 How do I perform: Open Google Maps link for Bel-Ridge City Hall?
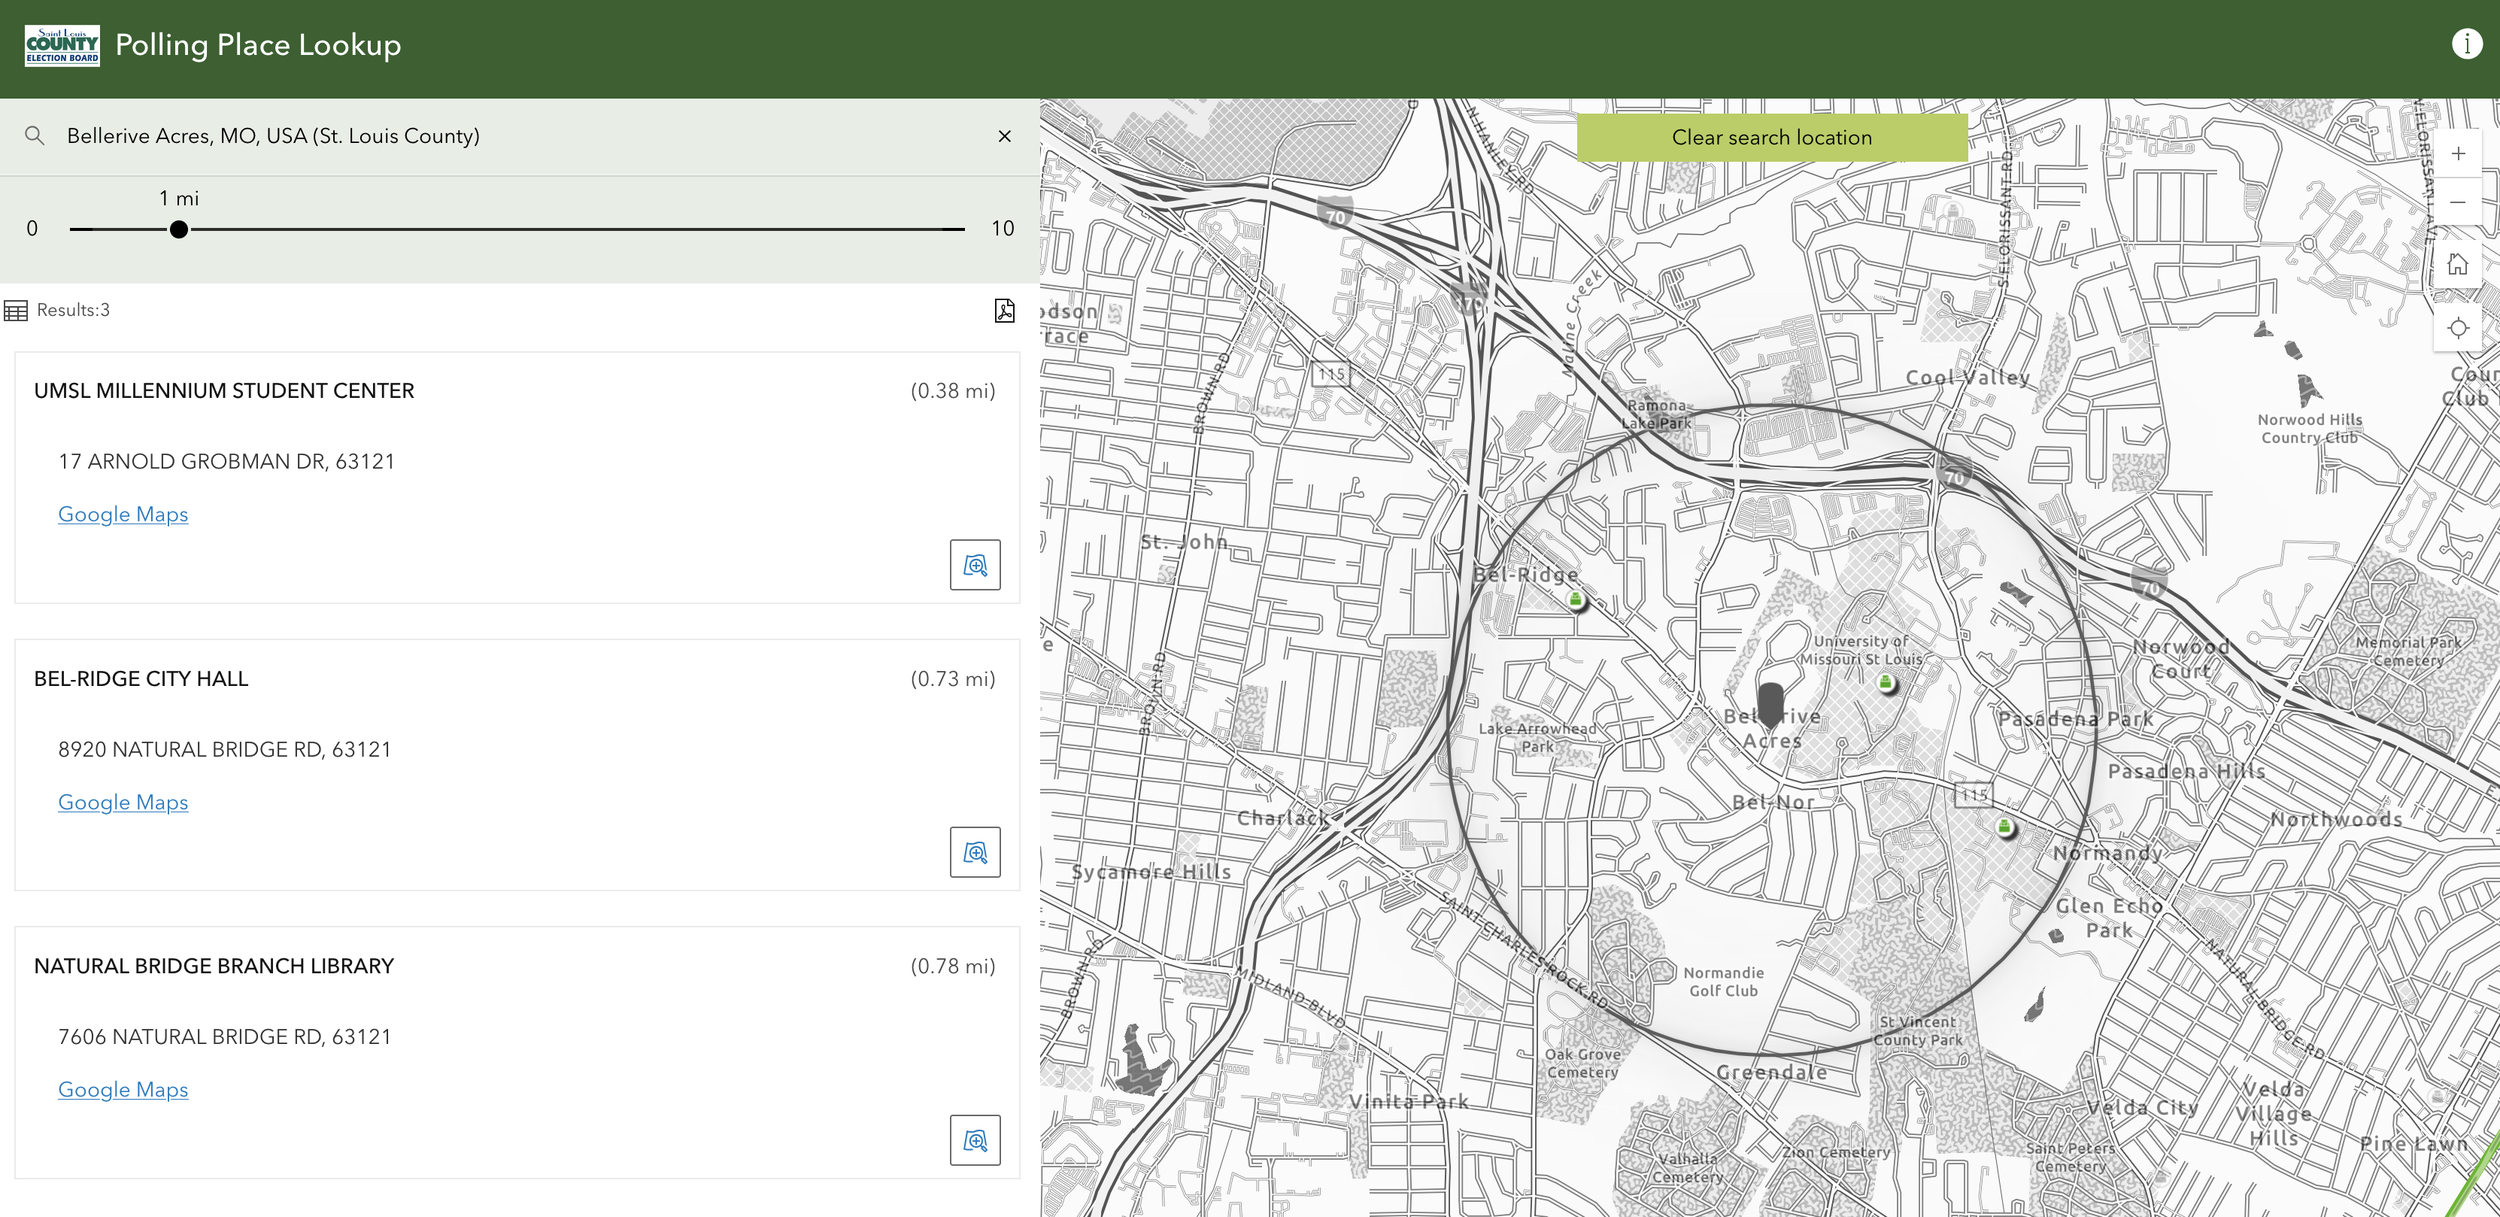click(x=123, y=802)
